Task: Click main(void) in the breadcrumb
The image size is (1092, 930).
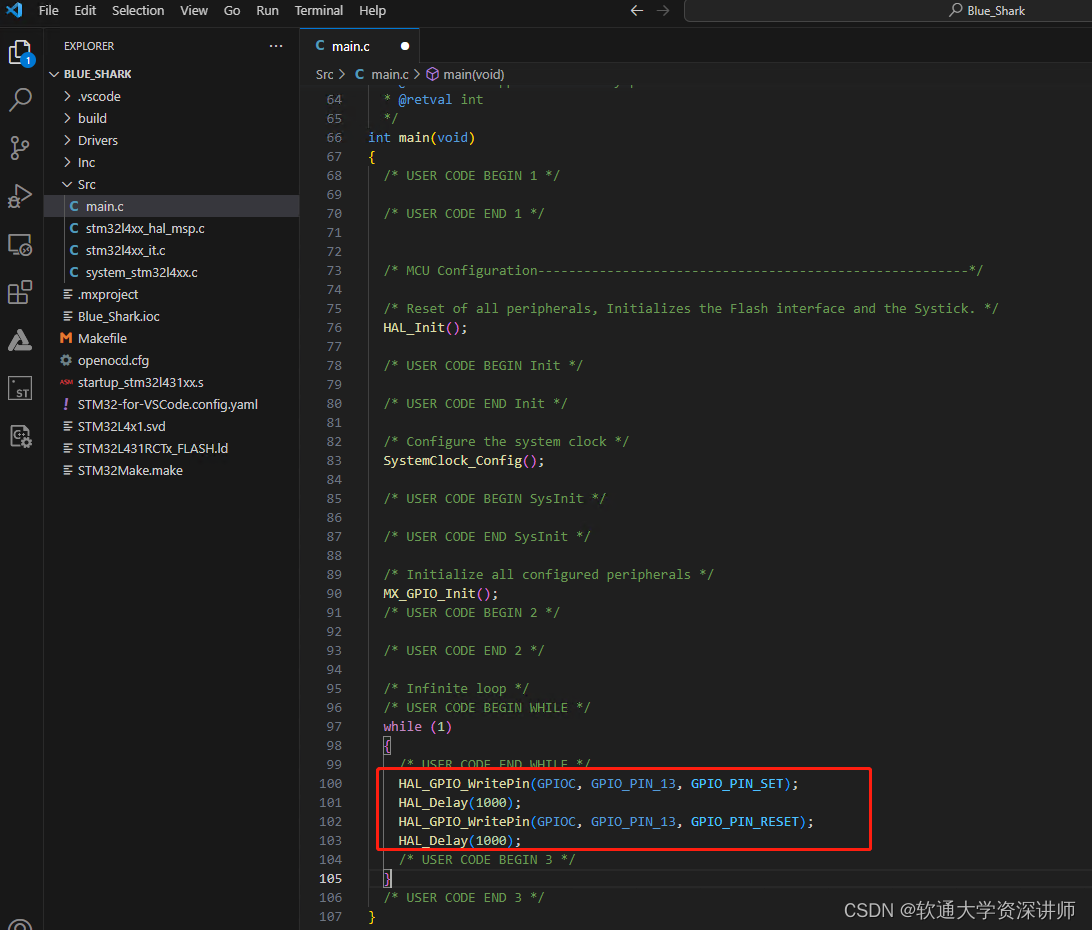Action: pos(474,74)
